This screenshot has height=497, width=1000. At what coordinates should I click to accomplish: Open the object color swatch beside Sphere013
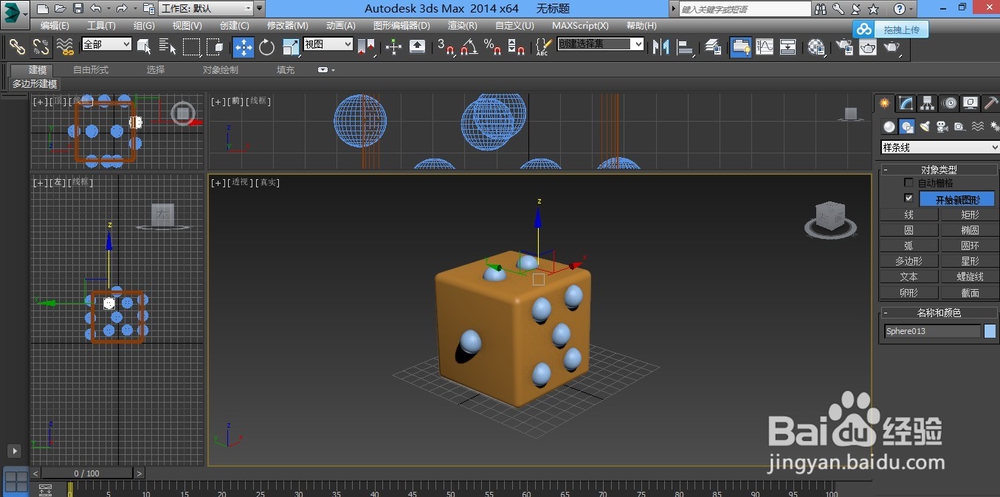pyautogui.click(x=989, y=331)
